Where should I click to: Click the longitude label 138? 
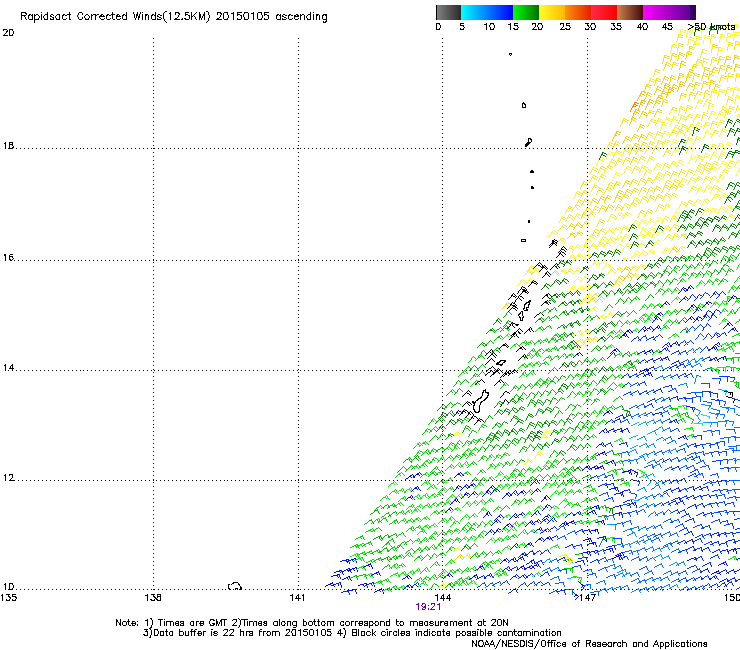(153, 598)
